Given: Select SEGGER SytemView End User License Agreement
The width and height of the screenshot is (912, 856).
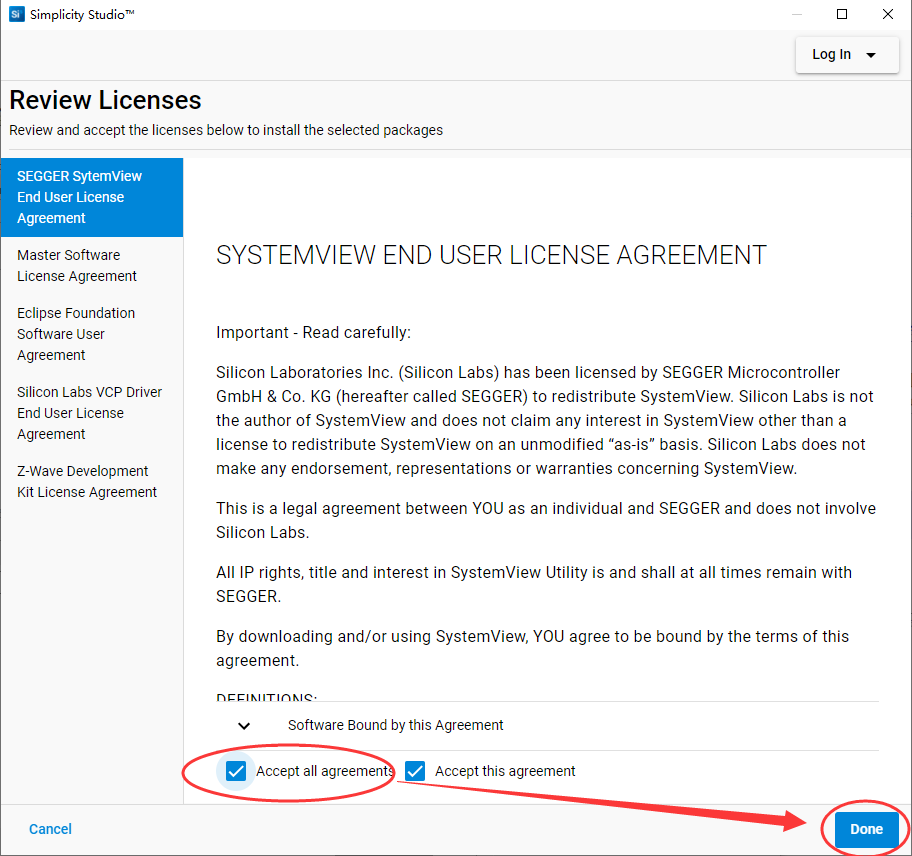Looking at the screenshot, I should (92, 197).
